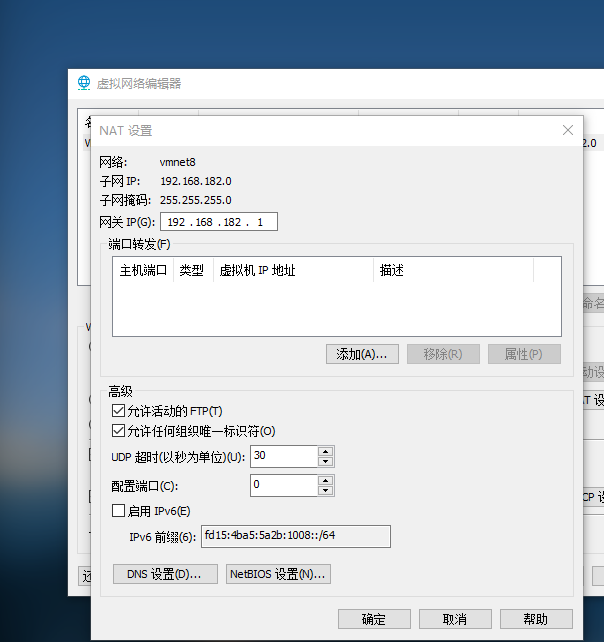The image size is (604, 642).
Task: Click the 描述 column header
Action: [453, 270]
